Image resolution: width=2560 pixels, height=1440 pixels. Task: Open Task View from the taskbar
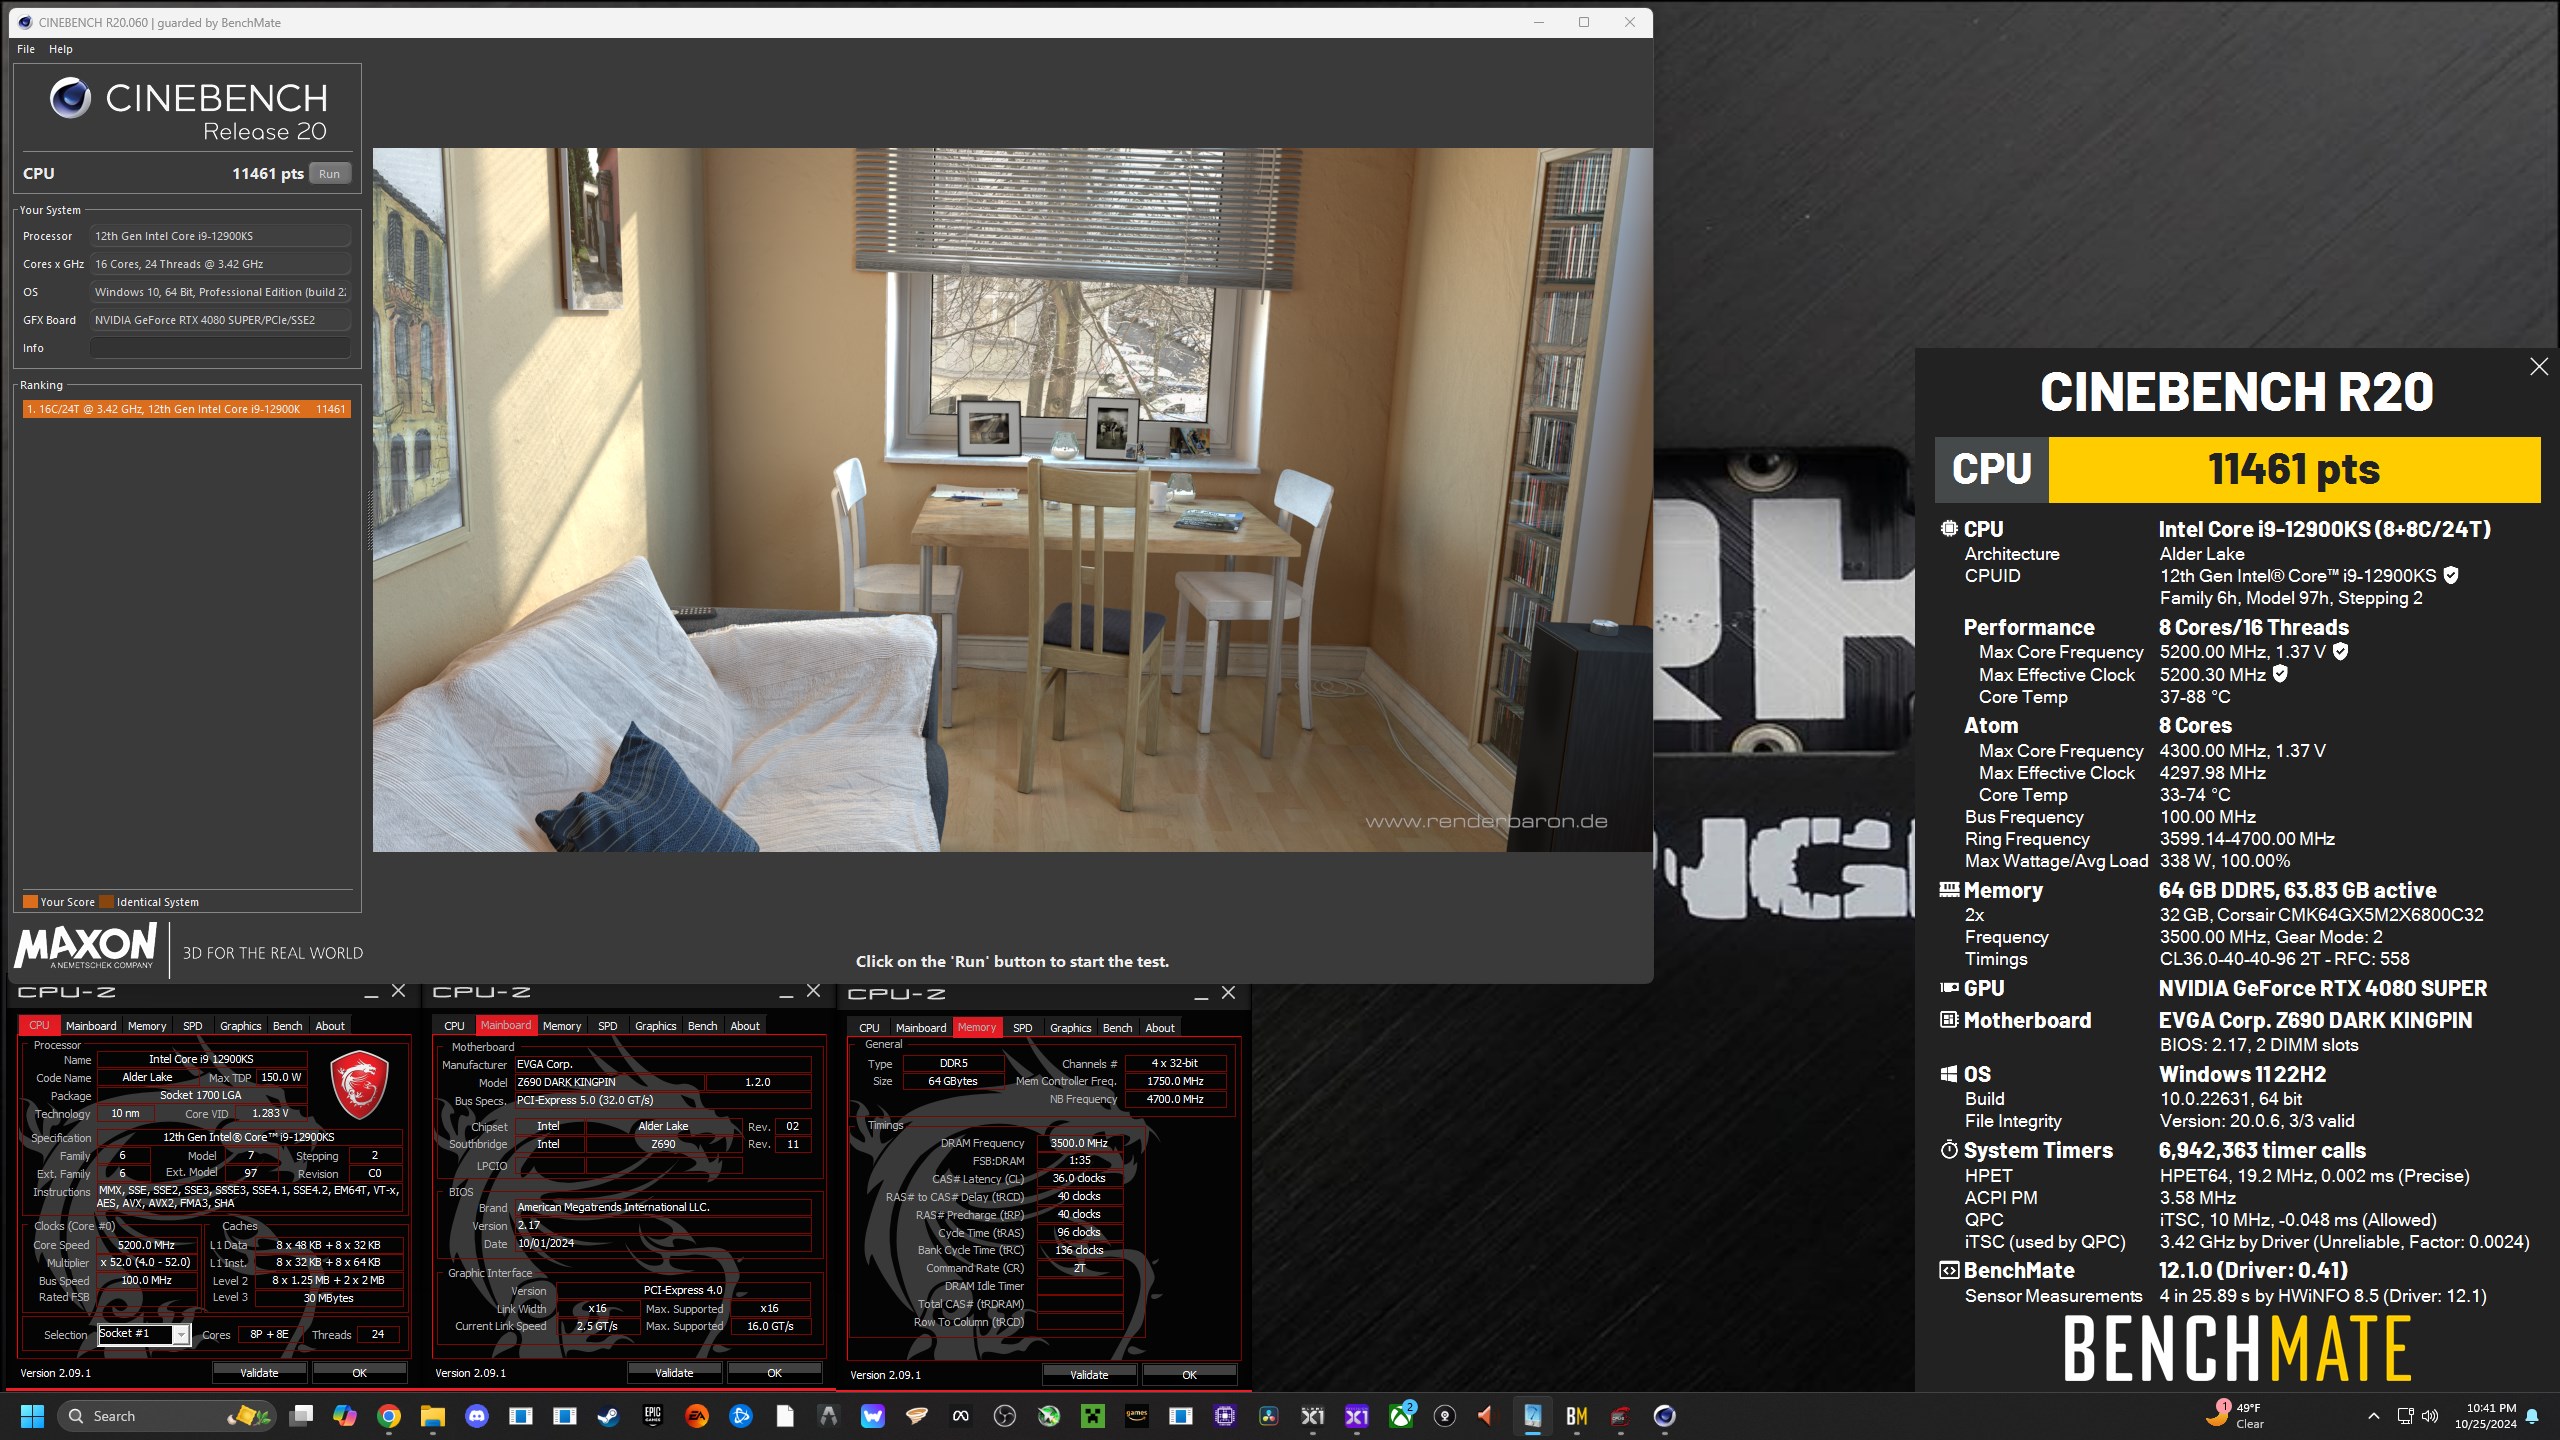(x=301, y=1416)
